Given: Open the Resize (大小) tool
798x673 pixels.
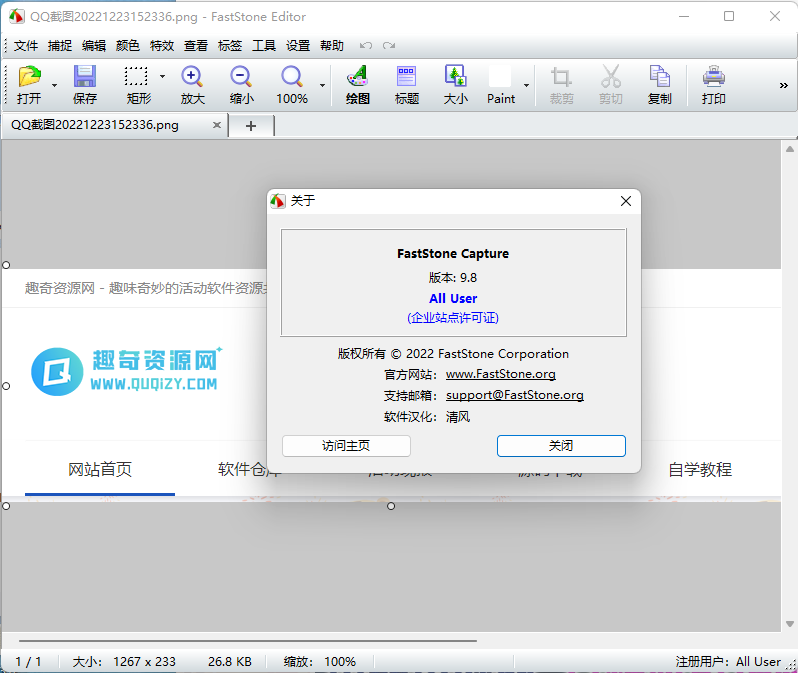Looking at the screenshot, I should tap(455, 78).
